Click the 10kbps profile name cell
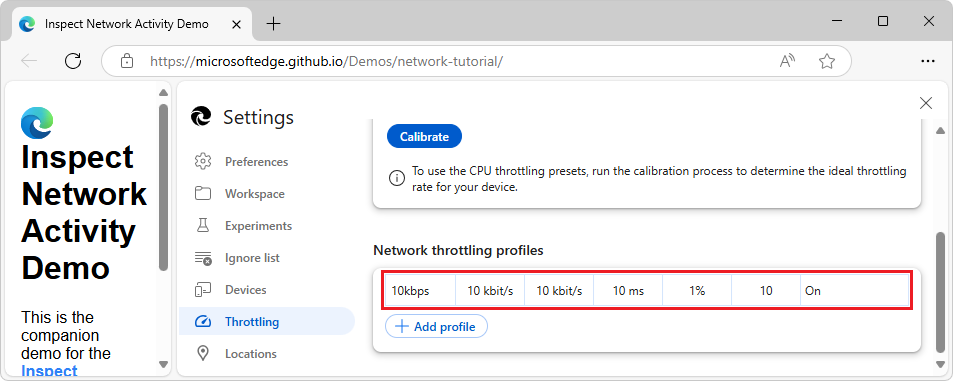Image resolution: width=953 pixels, height=381 pixels. 421,290
